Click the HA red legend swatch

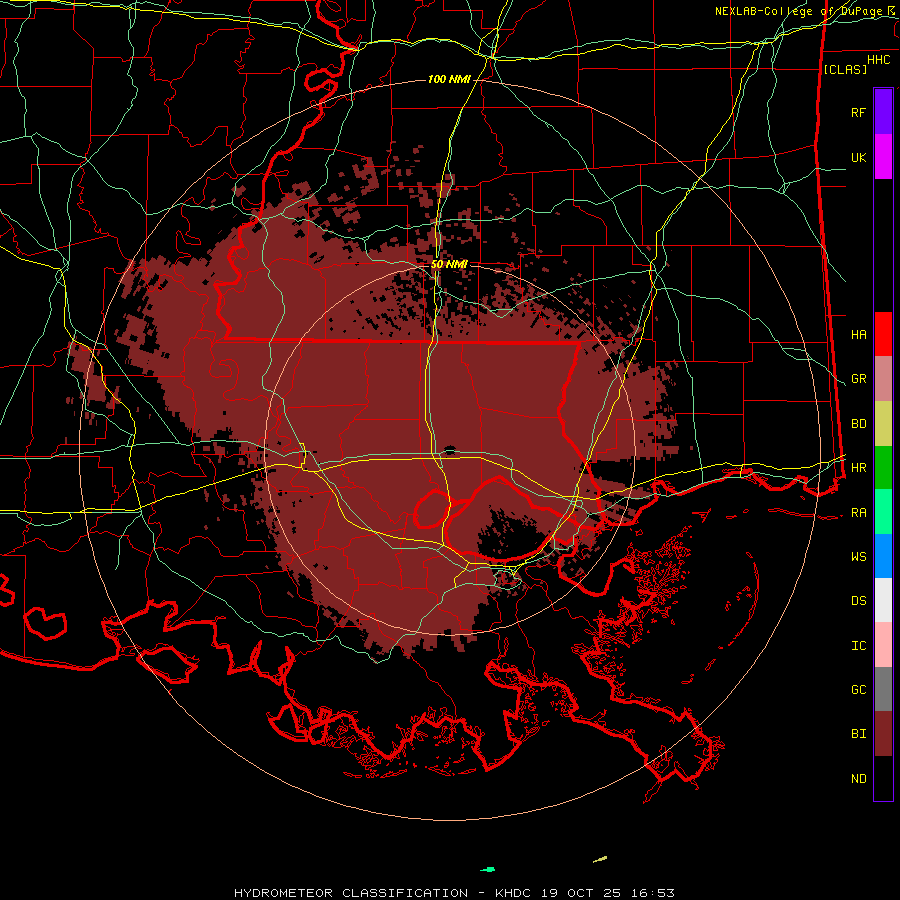point(883,334)
